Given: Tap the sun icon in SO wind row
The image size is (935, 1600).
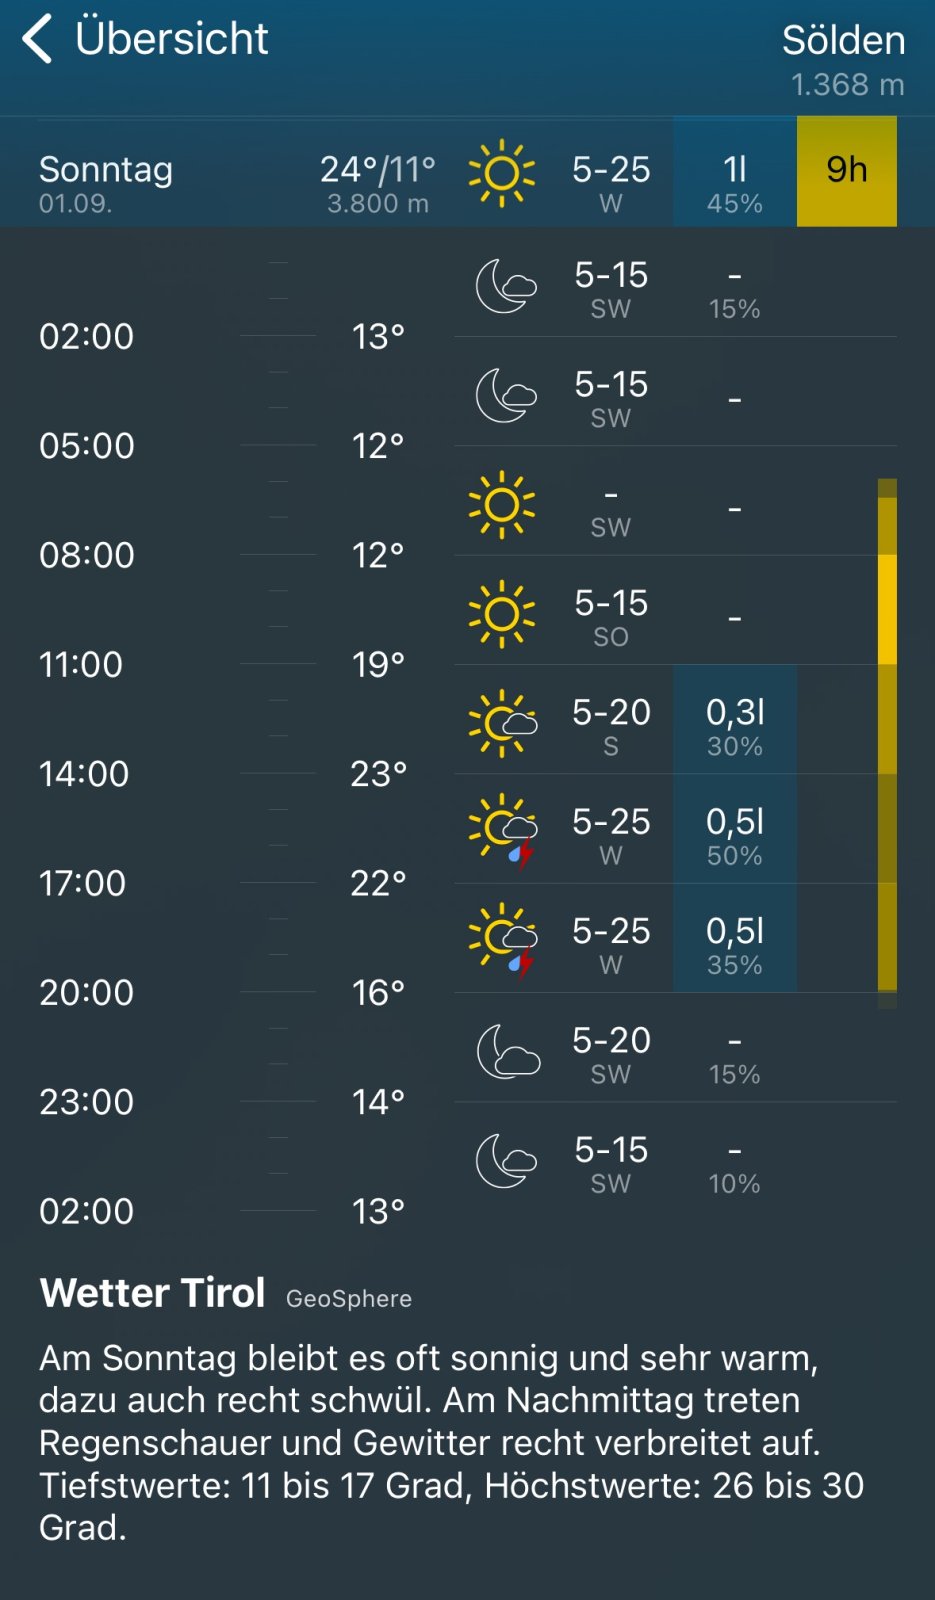Looking at the screenshot, I should (501, 614).
